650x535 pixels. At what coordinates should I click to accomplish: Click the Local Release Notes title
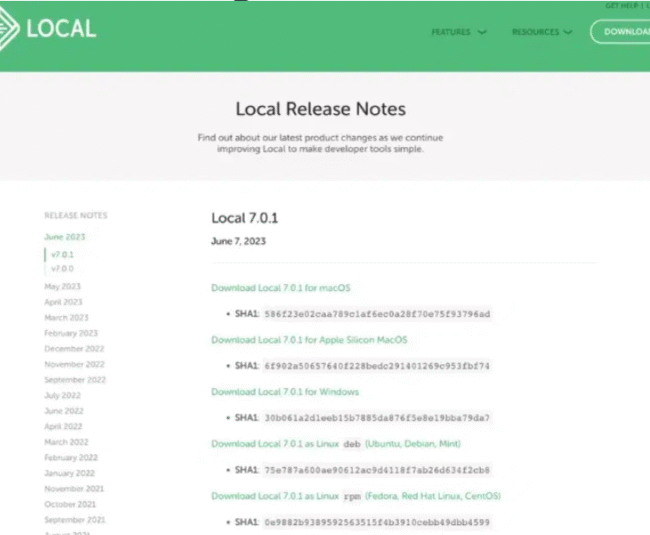coord(320,109)
